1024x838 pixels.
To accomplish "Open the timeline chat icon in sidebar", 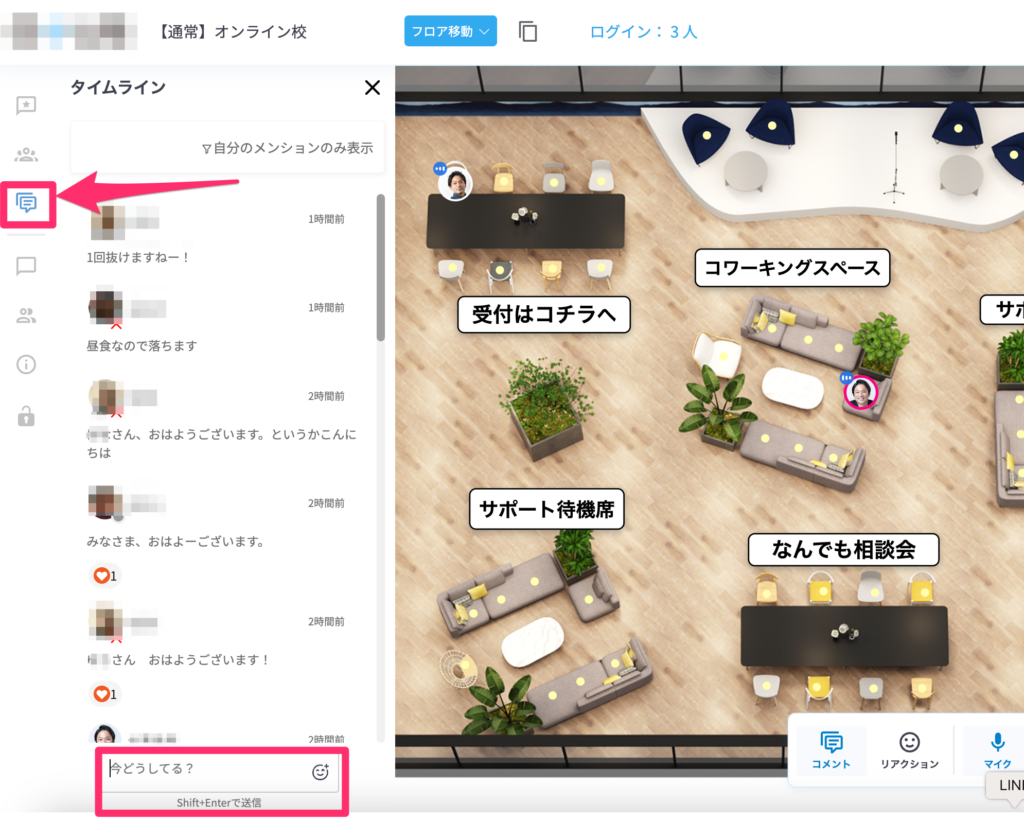I will (x=27, y=204).
